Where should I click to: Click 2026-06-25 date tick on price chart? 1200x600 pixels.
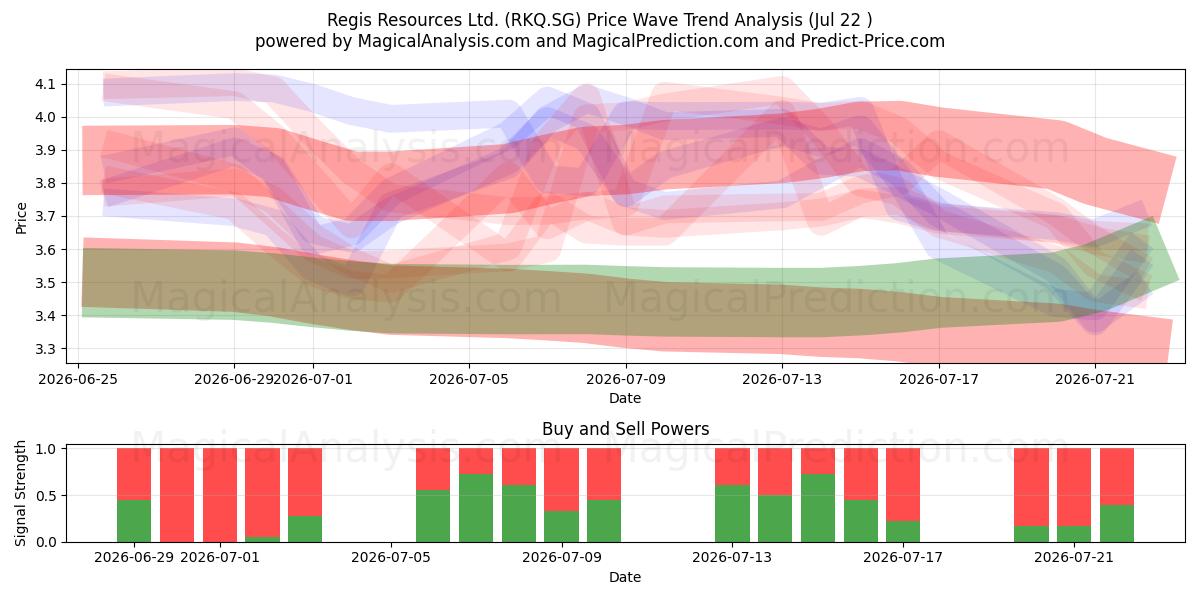(x=78, y=379)
